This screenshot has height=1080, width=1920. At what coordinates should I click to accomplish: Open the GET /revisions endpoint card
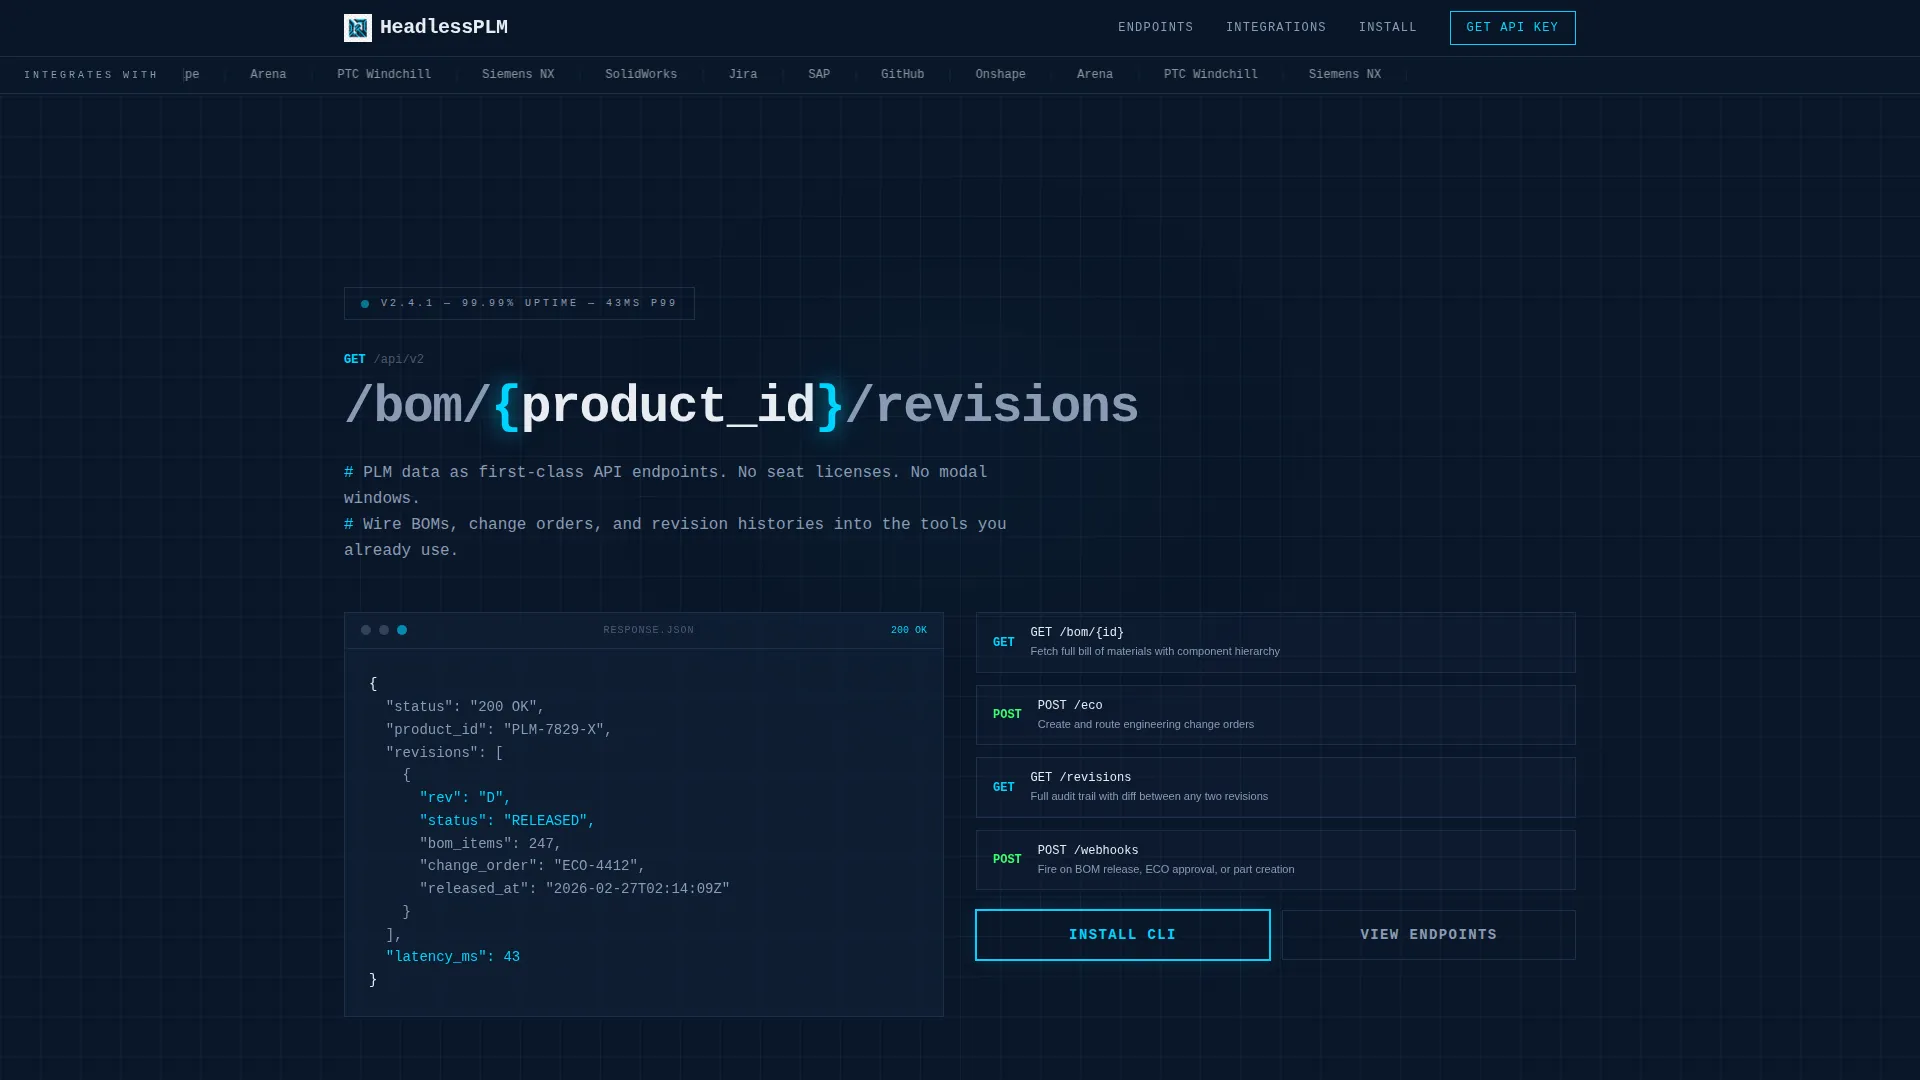tap(1275, 787)
